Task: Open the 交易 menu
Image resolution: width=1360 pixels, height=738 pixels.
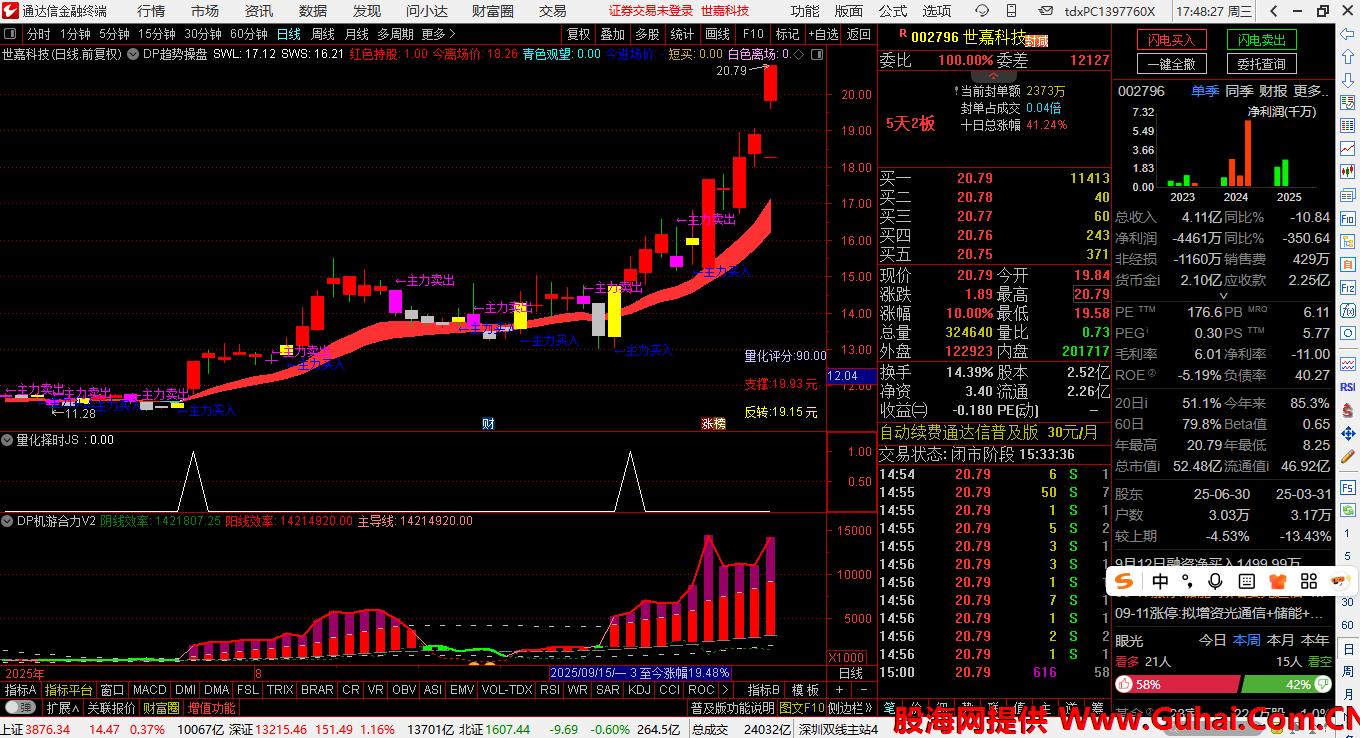Action: [552, 11]
